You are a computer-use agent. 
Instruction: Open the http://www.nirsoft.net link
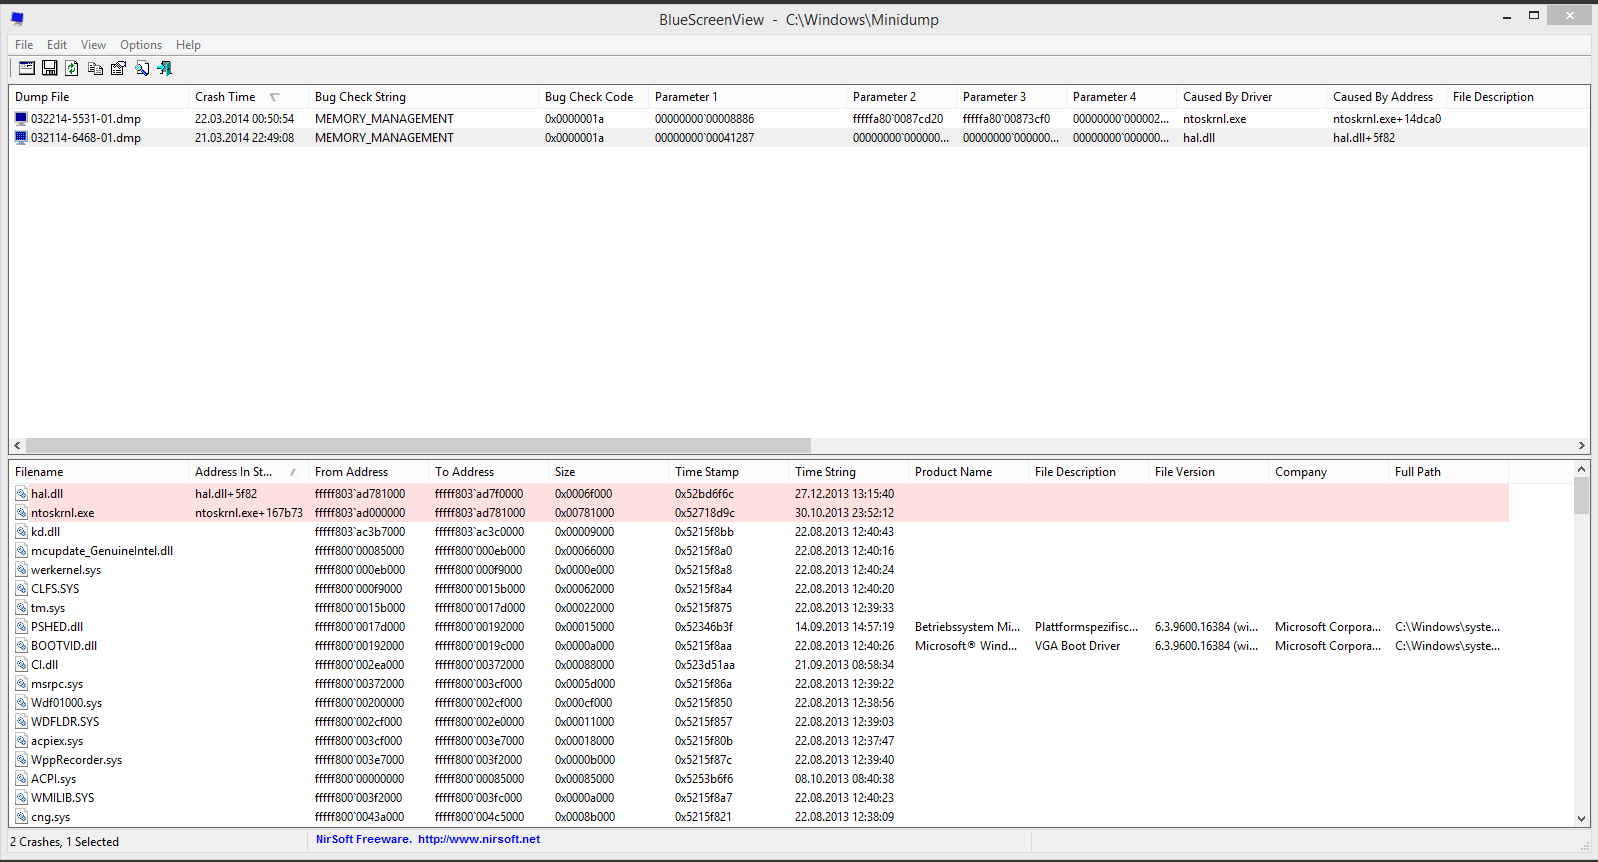click(x=479, y=839)
